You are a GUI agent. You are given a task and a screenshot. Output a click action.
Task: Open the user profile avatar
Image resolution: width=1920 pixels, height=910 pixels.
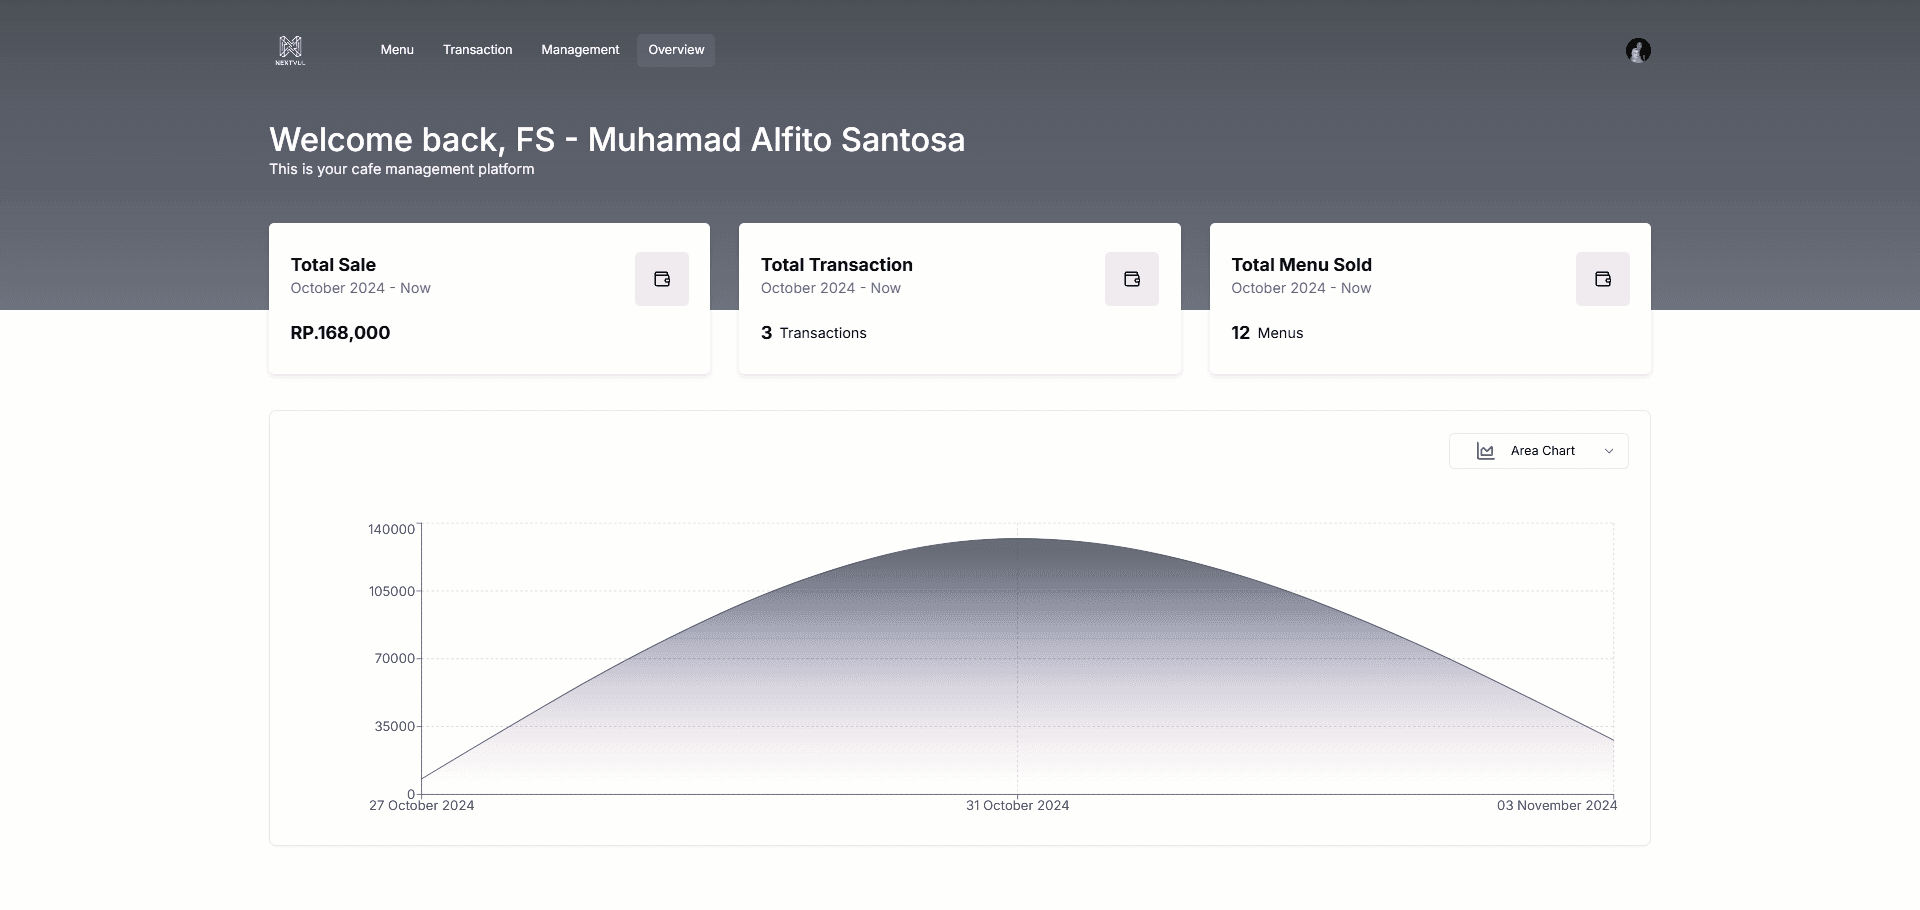point(1637,51)
